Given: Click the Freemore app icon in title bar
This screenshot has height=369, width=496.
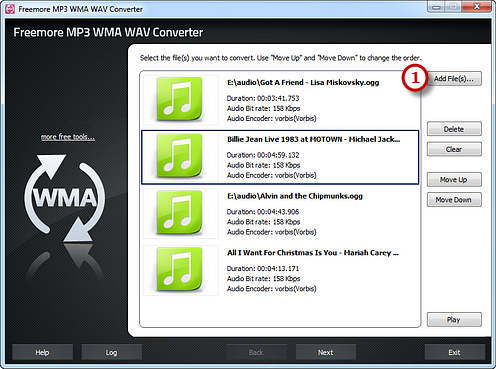Looking at the screenshot, I should tap(10, 9).
